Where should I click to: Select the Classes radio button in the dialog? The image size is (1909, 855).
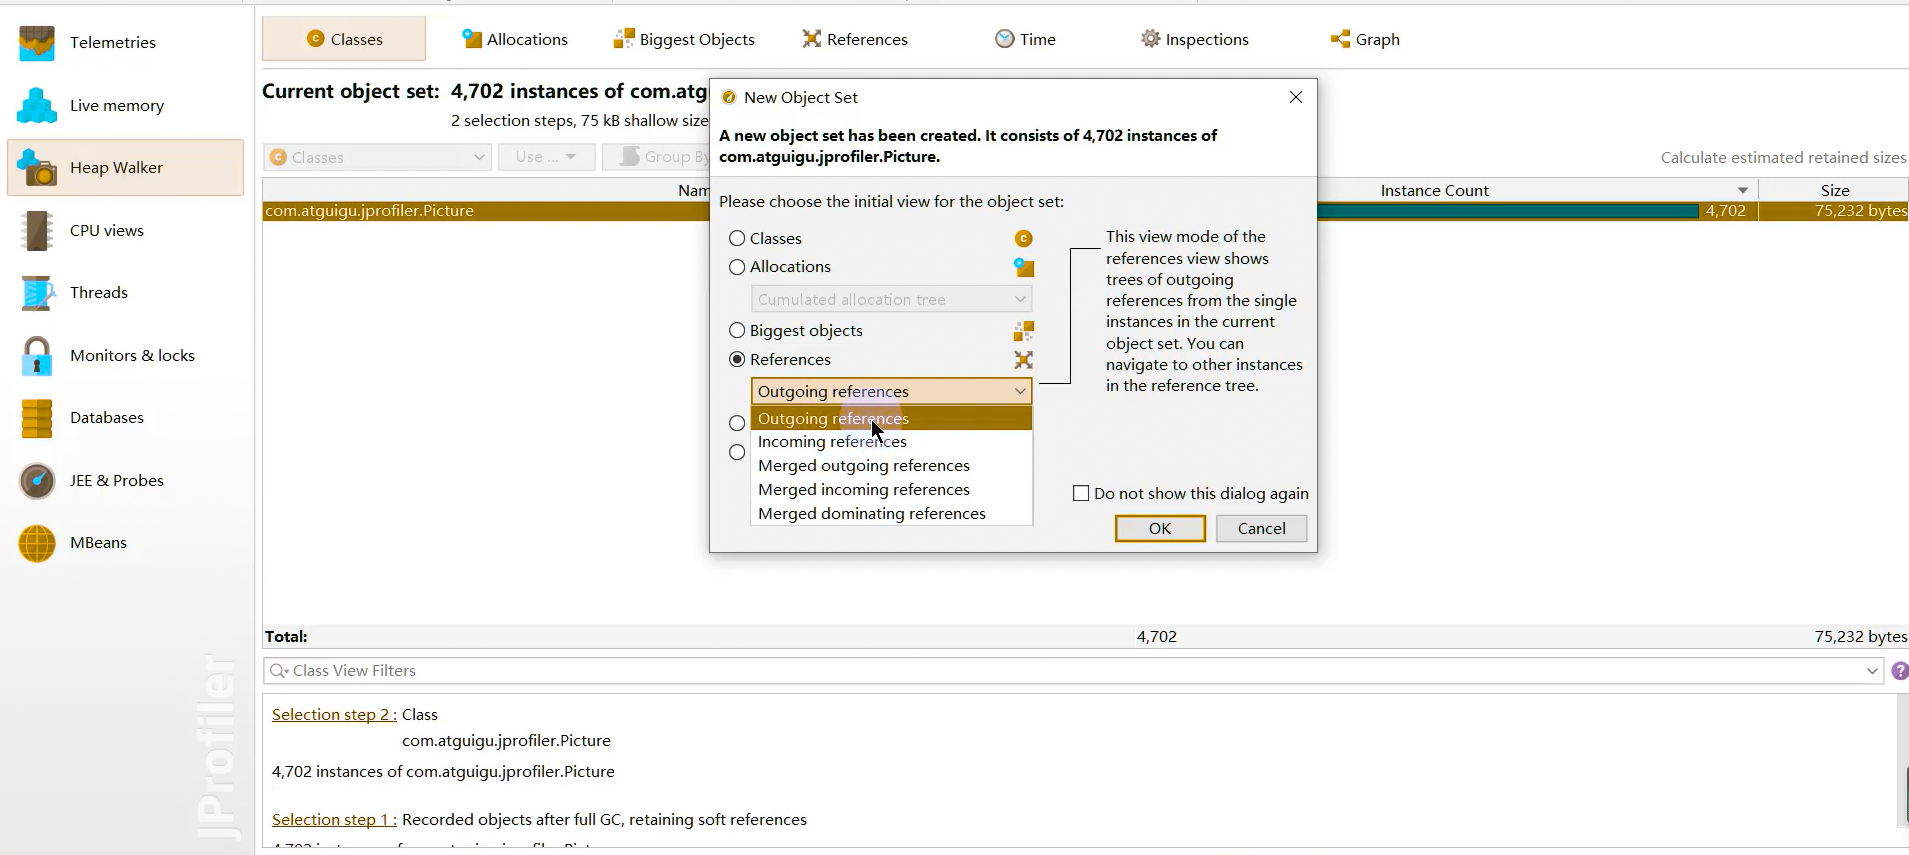(x=737, y=239)
